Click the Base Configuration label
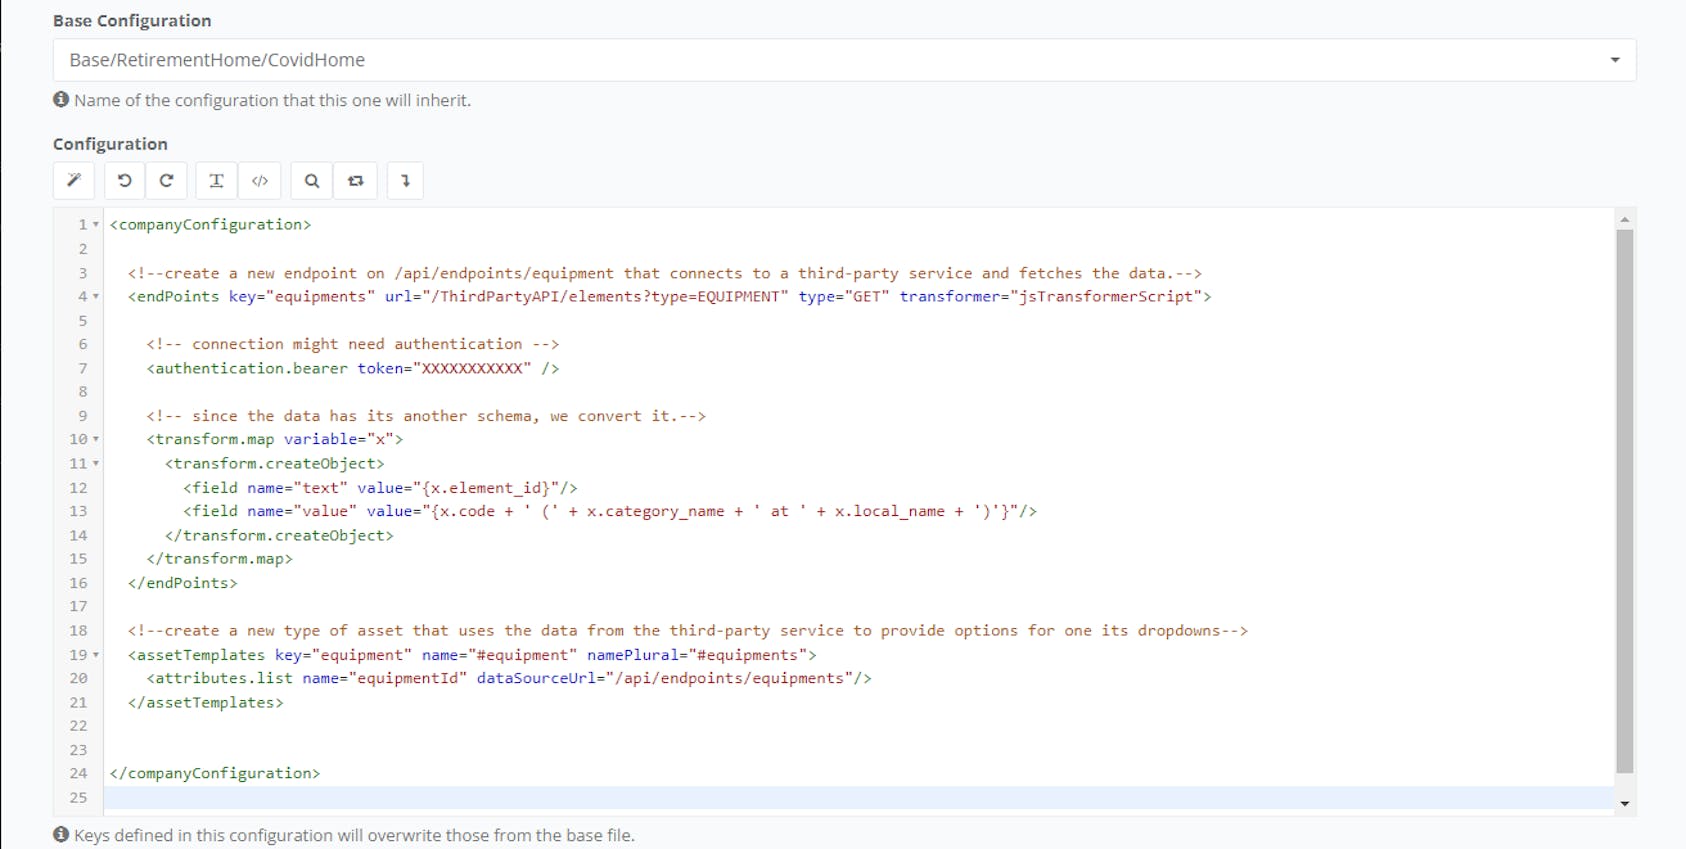 coord(132,21)
